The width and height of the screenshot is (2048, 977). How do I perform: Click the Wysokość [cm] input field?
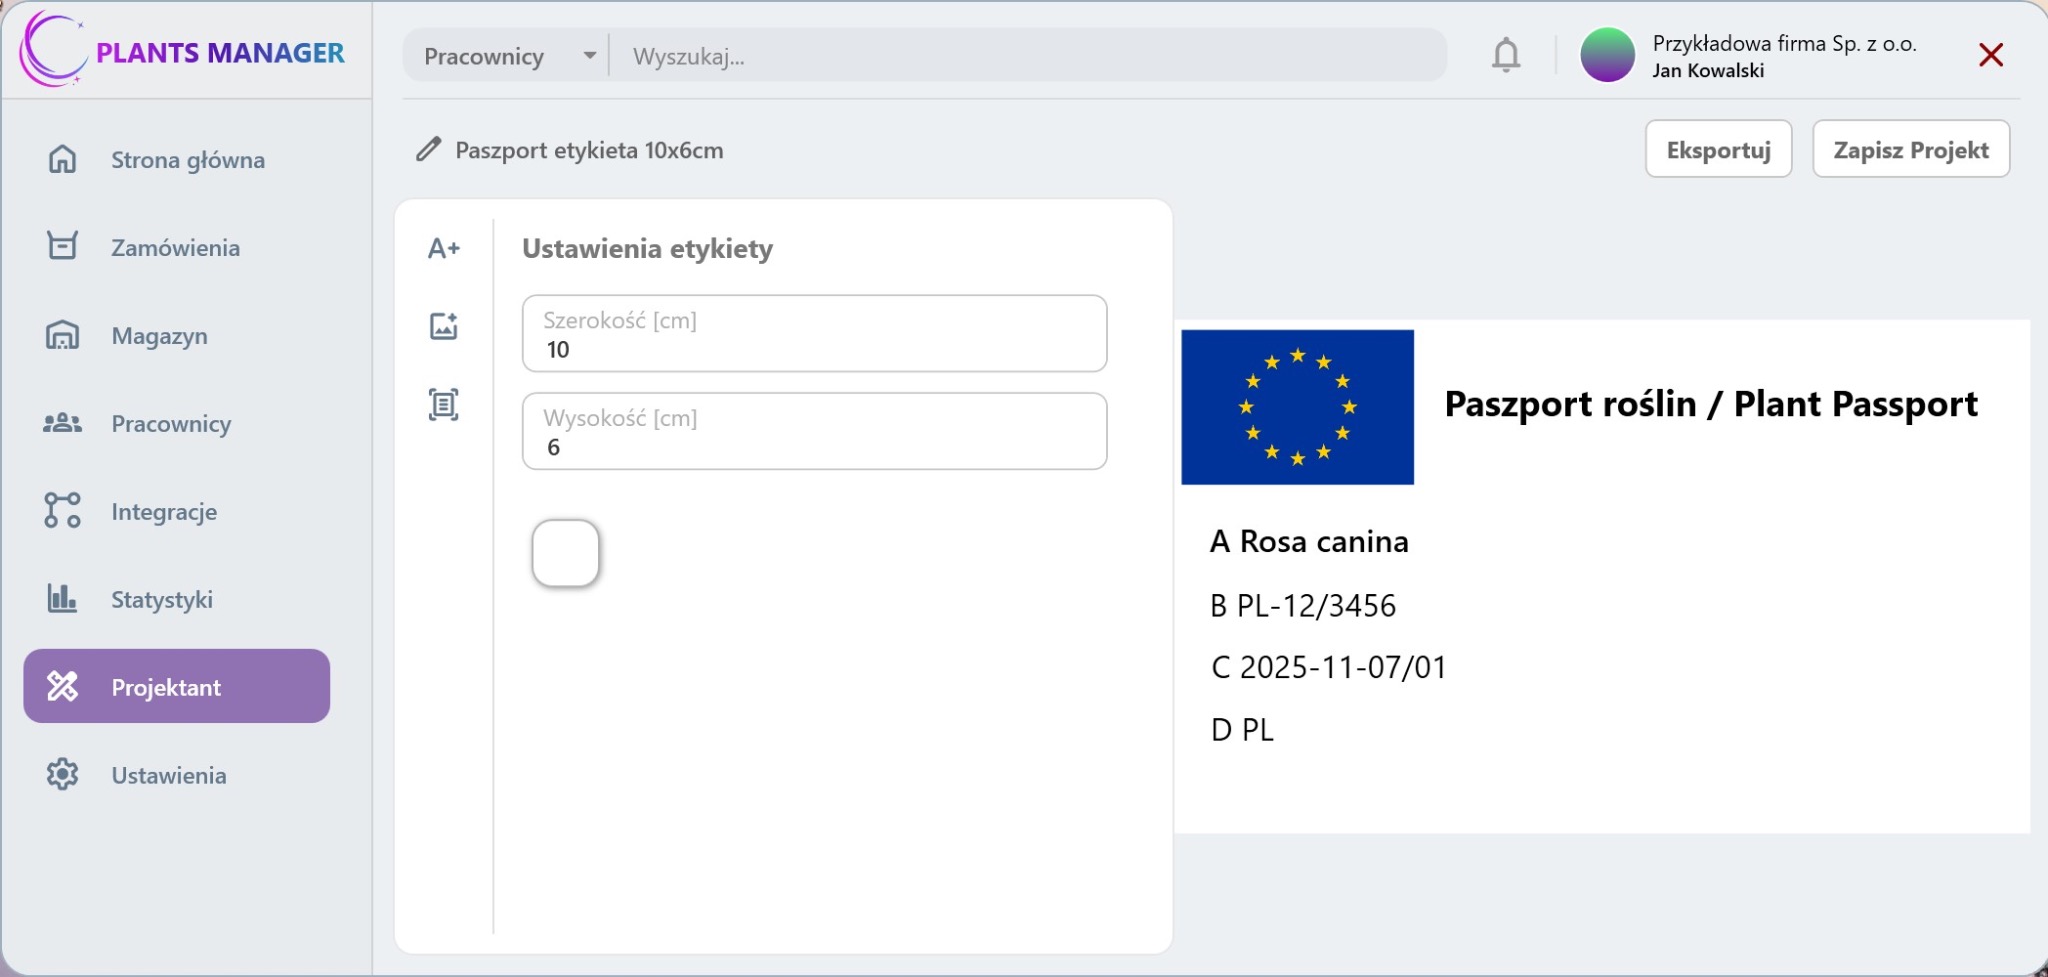(814, 432)
